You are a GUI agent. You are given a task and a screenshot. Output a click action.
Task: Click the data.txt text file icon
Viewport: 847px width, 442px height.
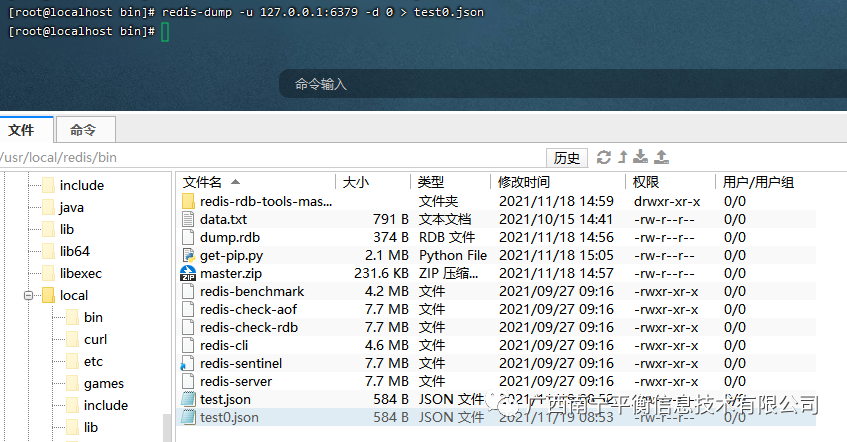[188, 219]
